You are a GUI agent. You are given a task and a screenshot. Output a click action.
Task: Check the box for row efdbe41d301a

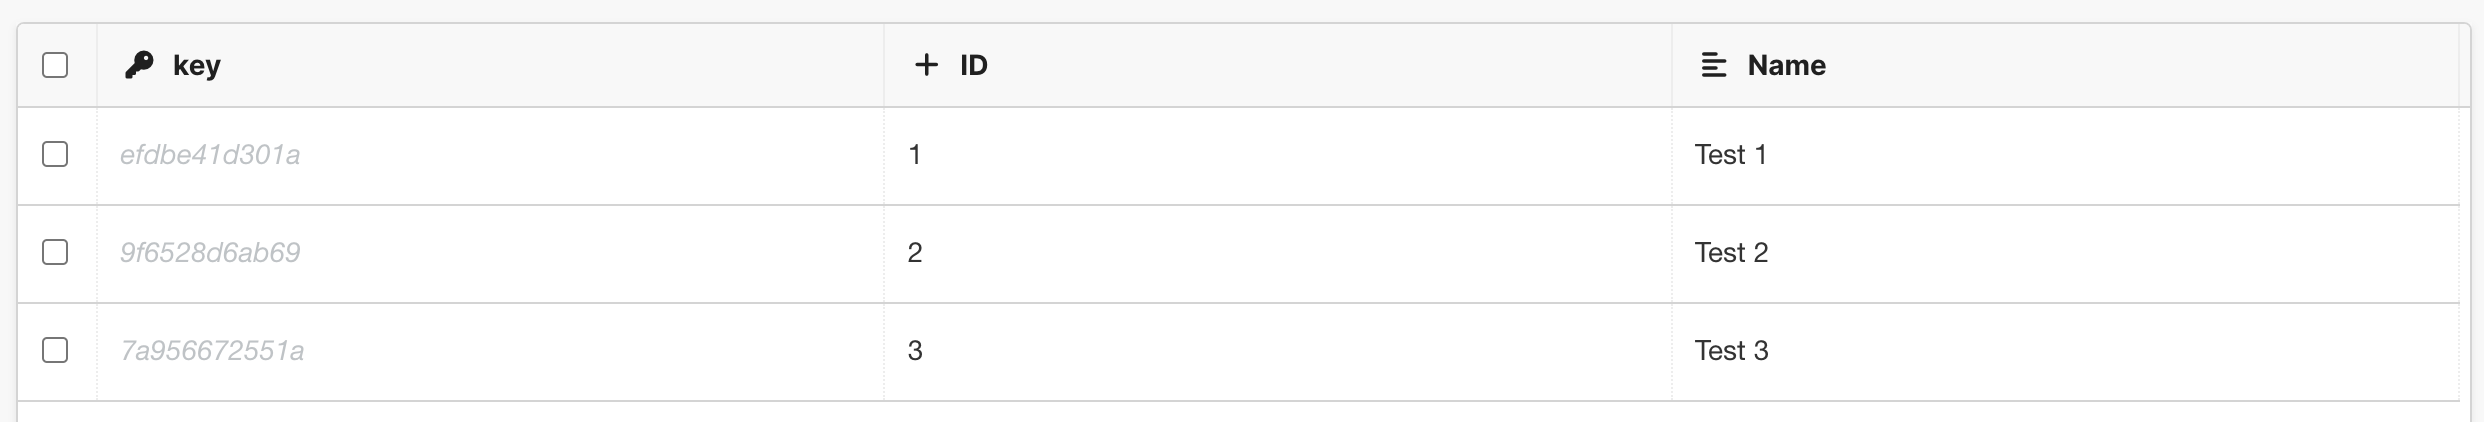[x=55, y=154]
